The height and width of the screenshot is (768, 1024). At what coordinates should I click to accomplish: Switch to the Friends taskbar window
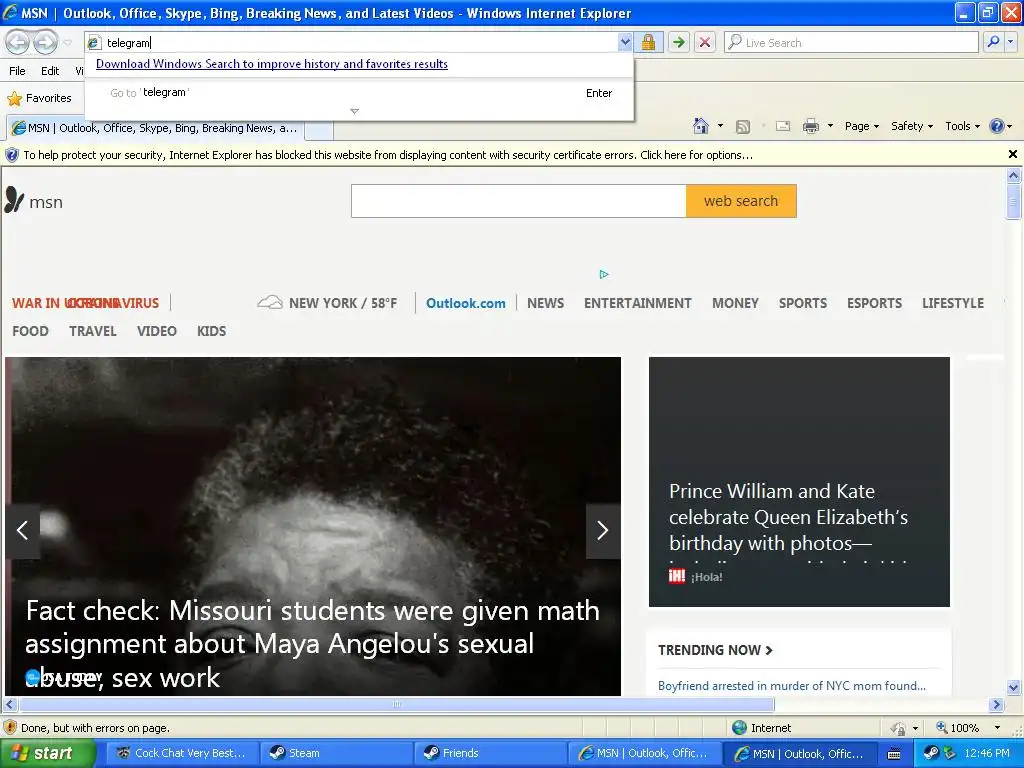pyautogui.click(x=489, y=753)
